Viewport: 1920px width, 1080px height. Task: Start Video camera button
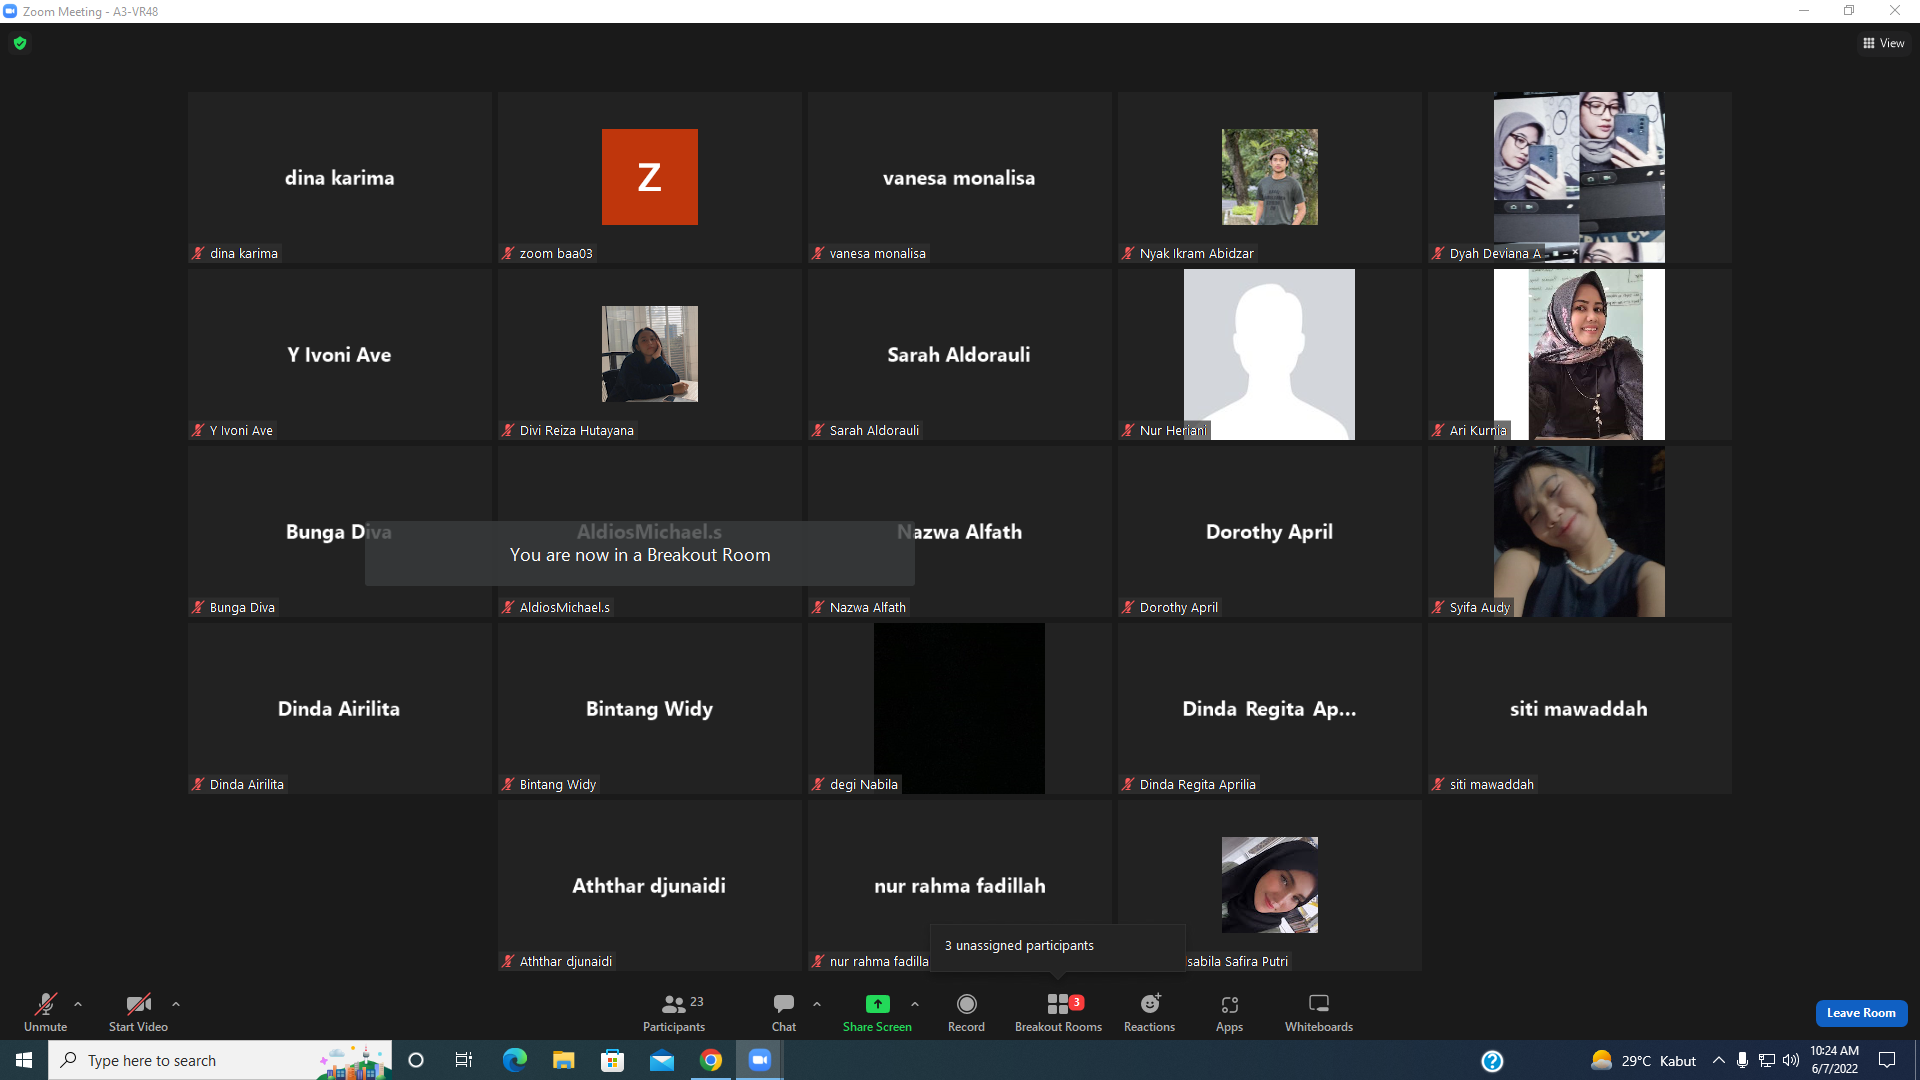(x=138, y=1011)
